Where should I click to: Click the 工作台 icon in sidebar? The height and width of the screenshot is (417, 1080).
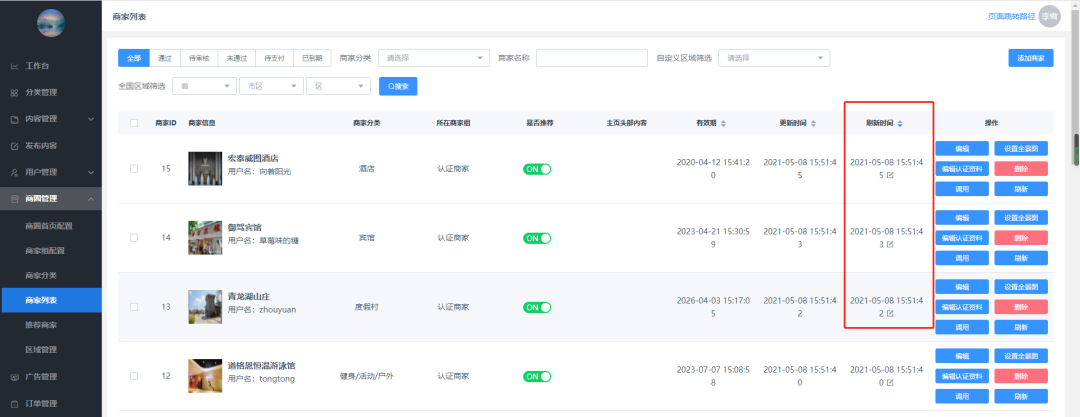point(14,66)
